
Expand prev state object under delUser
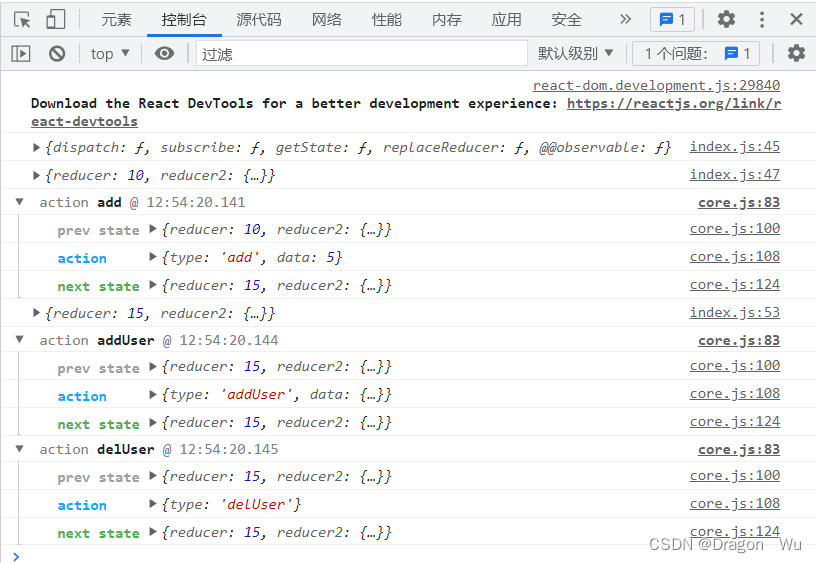[x=153, y=476]
